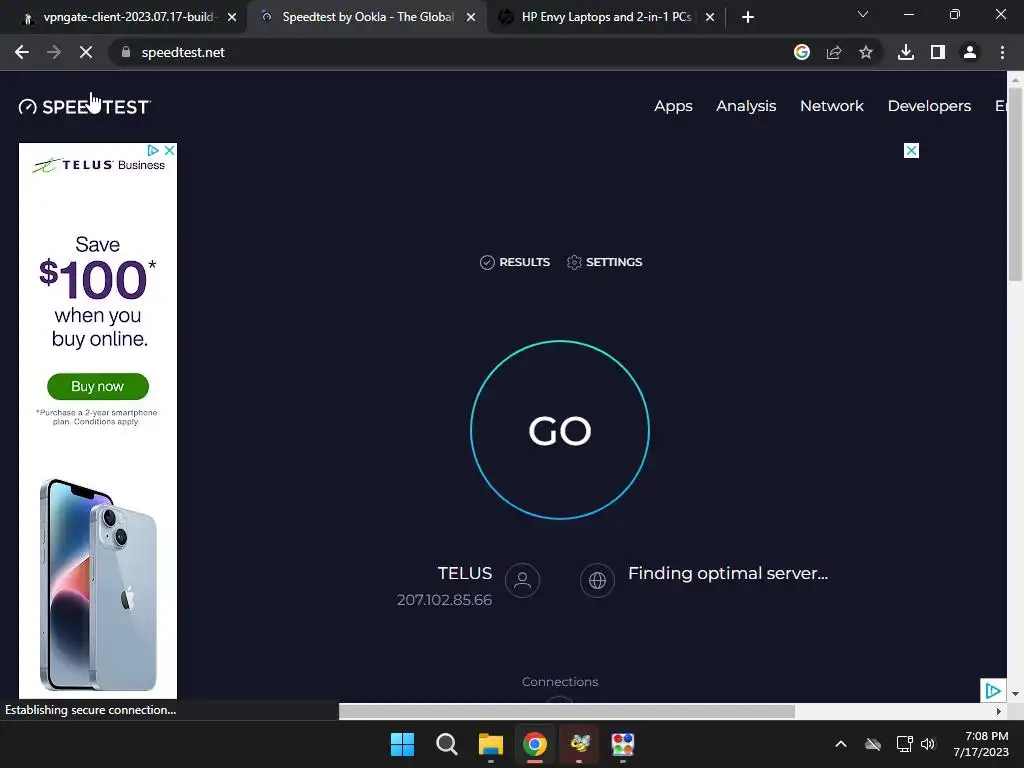1024x768 pixels.
Task: Stop loading the page
Action: (86, 52)
